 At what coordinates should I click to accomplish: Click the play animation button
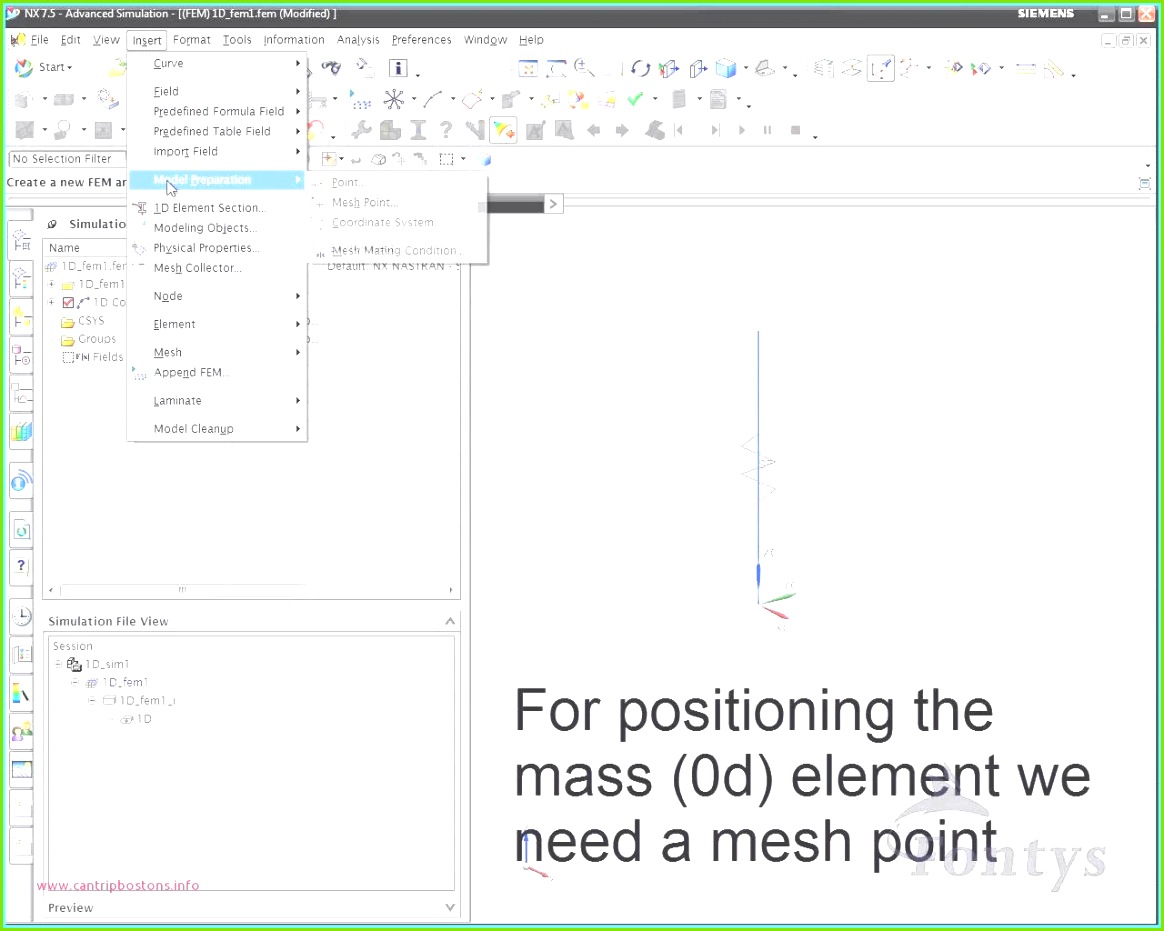(x=741, y=130)
